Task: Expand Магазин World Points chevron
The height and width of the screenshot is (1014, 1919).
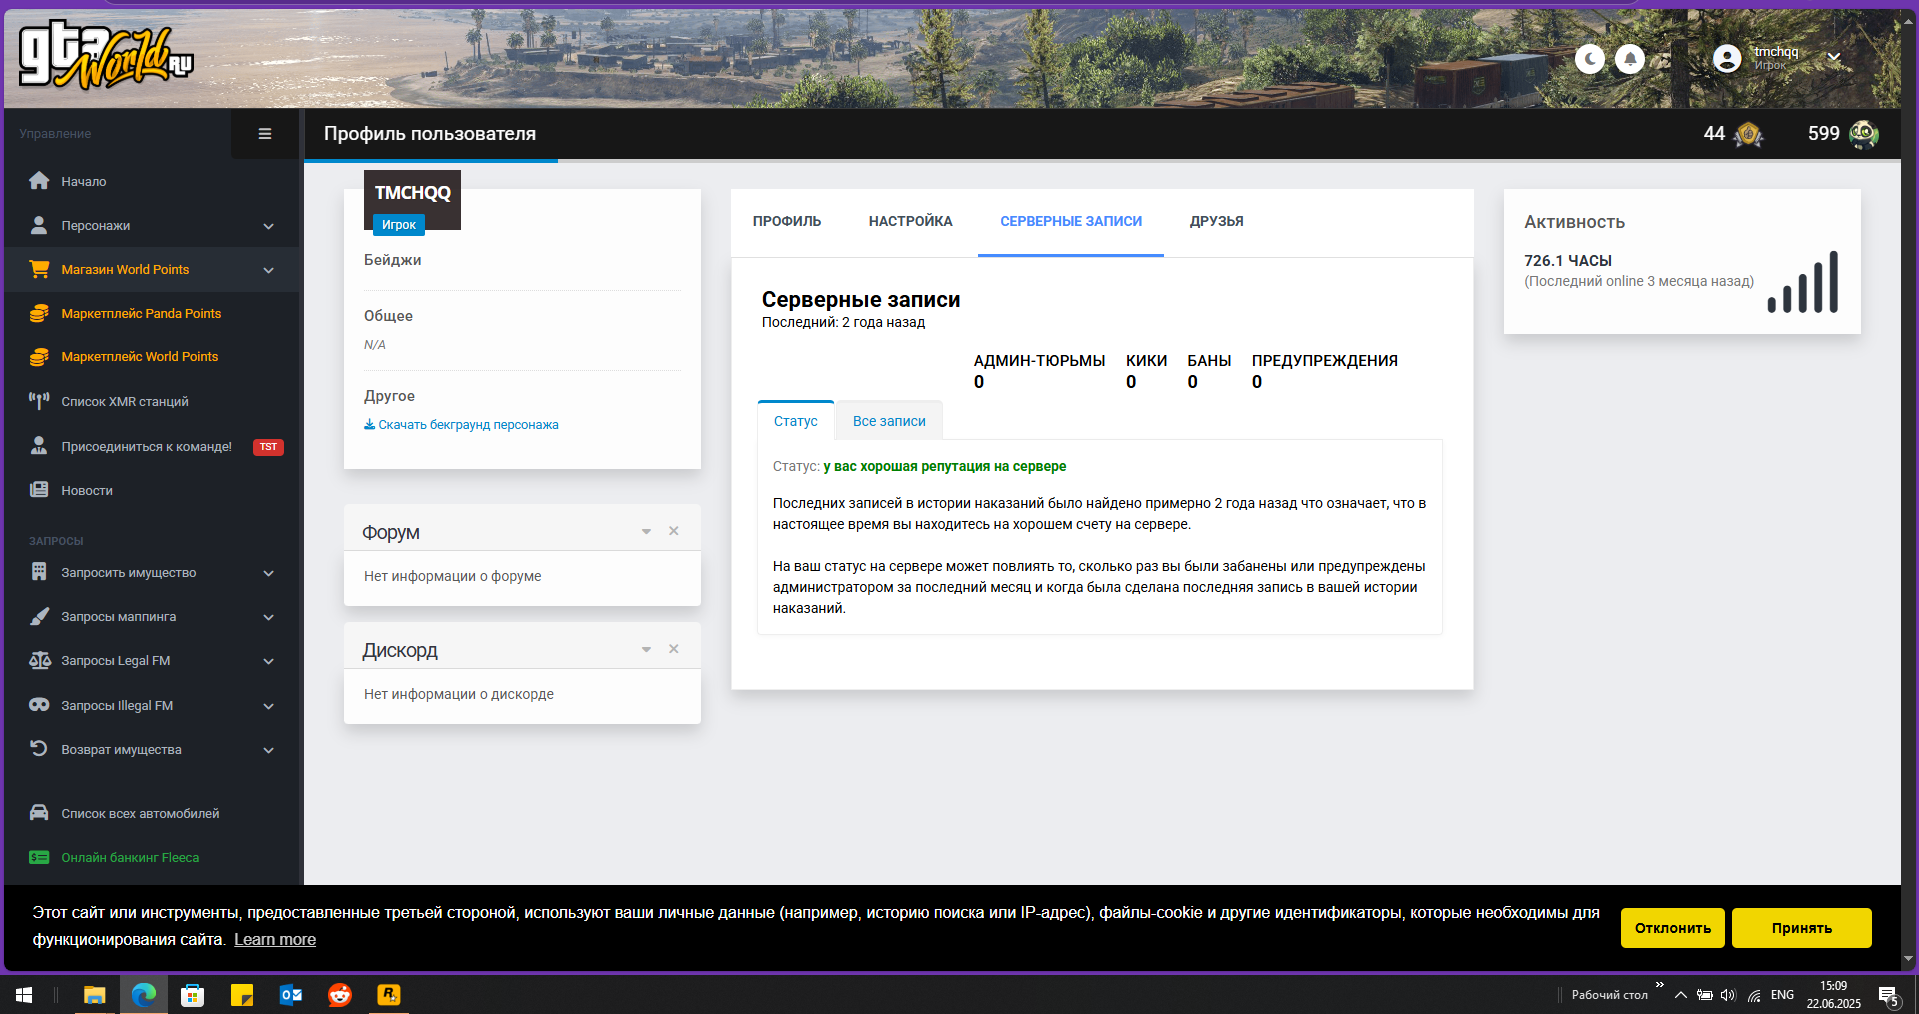Action: (268, 270)
